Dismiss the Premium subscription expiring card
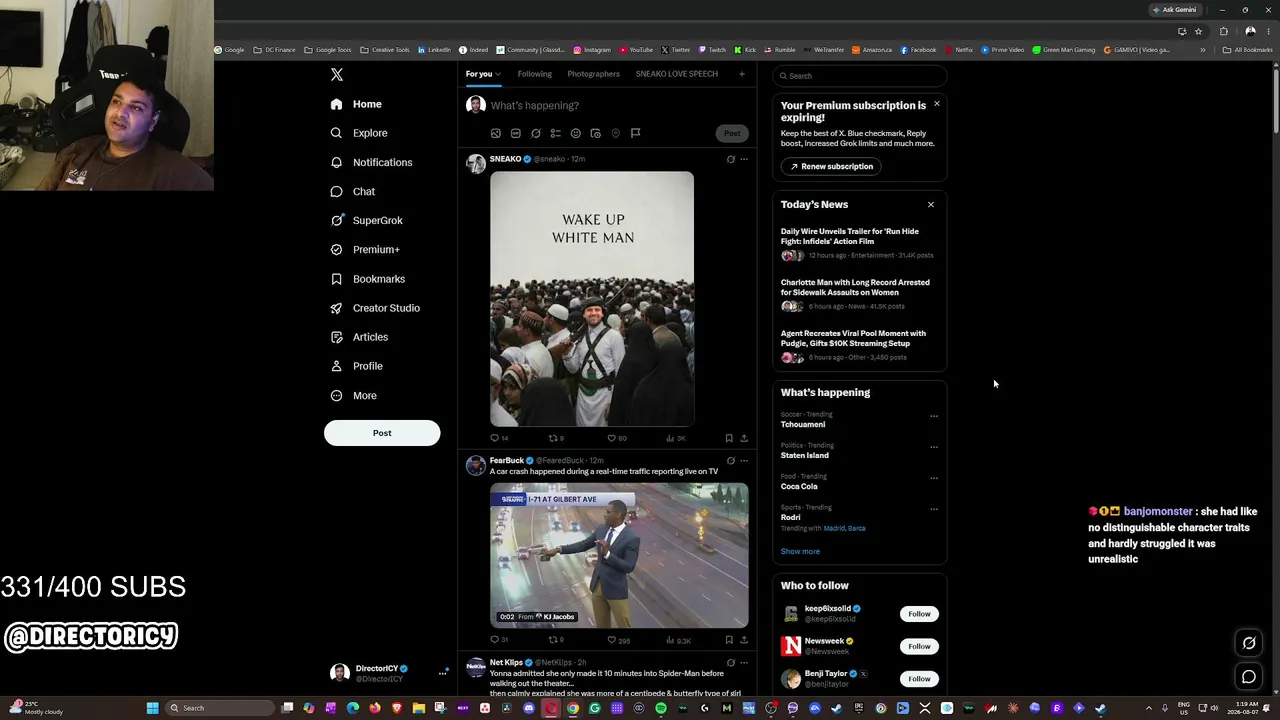The height and width of the screenshot is (720, 1280). coord(936,104)
